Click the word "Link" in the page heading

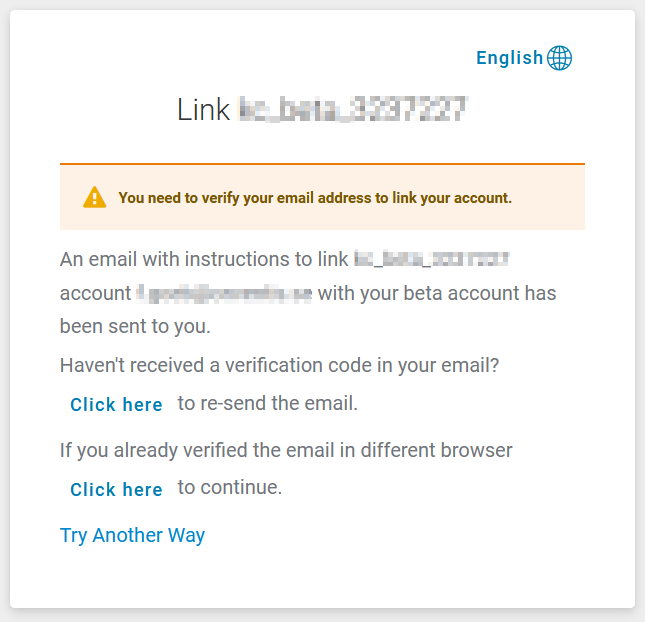[x=203, y=109]
